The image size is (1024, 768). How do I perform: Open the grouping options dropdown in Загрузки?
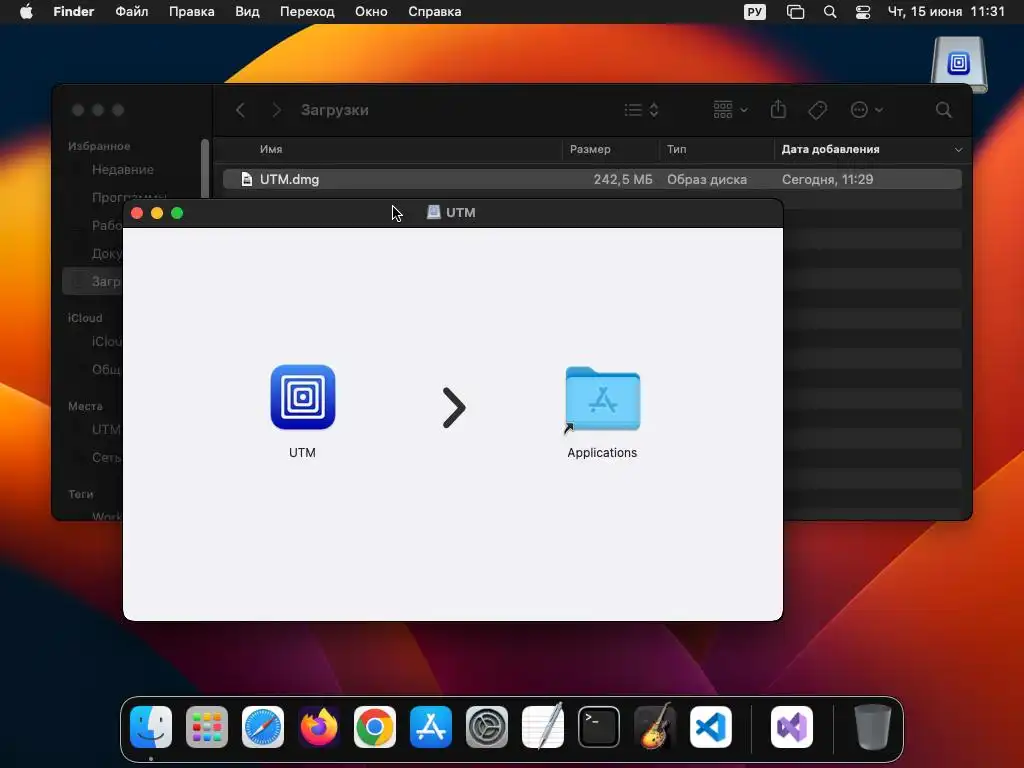tap(730, 110)
